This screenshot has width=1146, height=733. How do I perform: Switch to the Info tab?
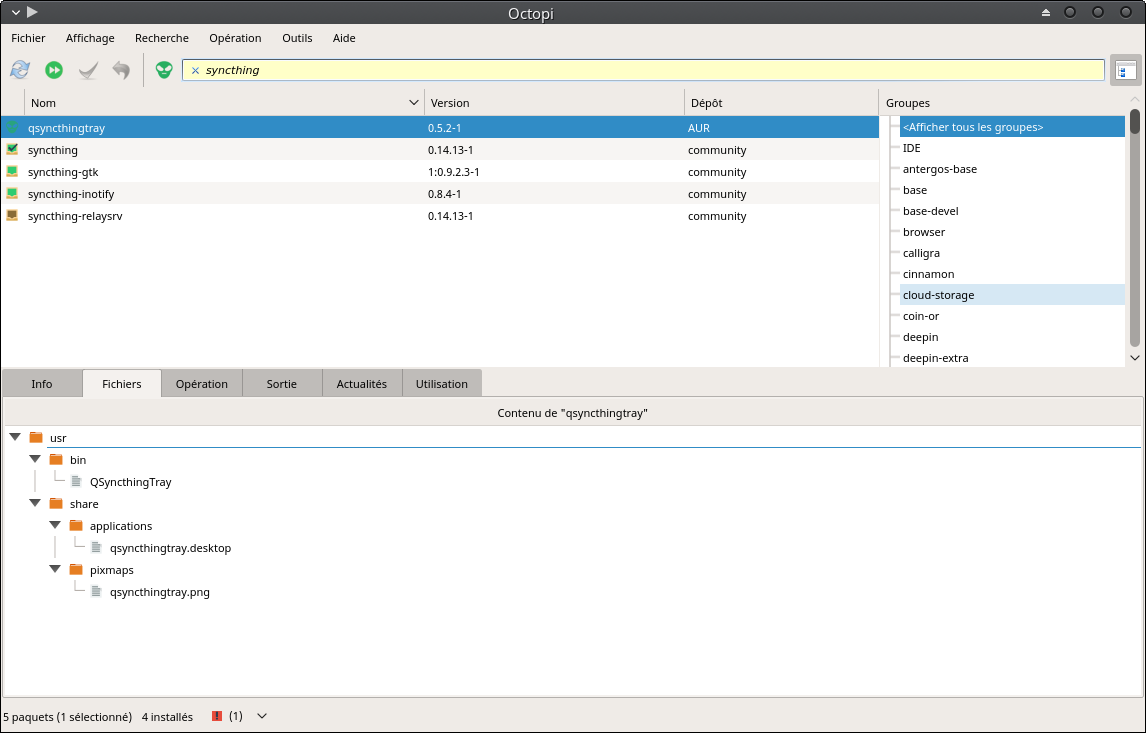pyautogui.click(x=42, y=384)
